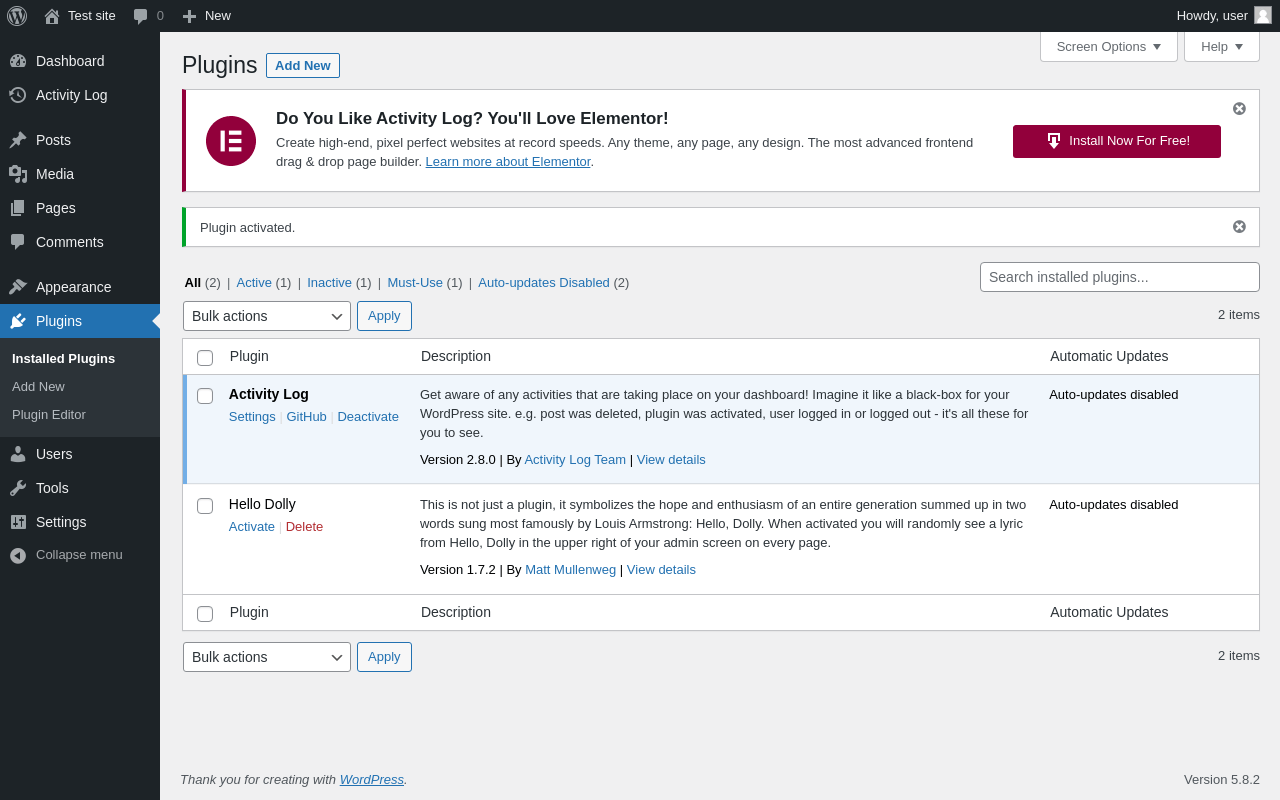The height and width of the screenshot is (800, 1280).
Task: Click the Comments speech bubble sidebar icon
Action: point(18,242)
